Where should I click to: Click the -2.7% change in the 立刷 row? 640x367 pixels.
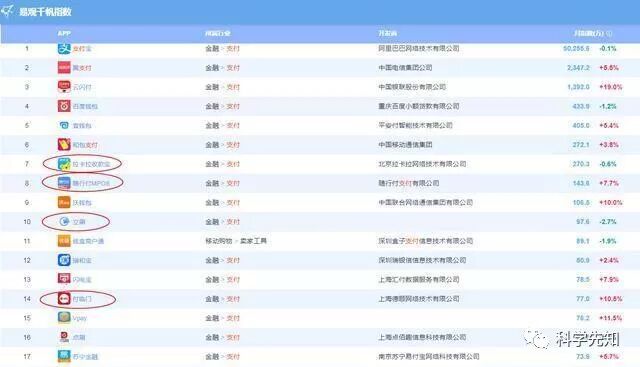608,222
